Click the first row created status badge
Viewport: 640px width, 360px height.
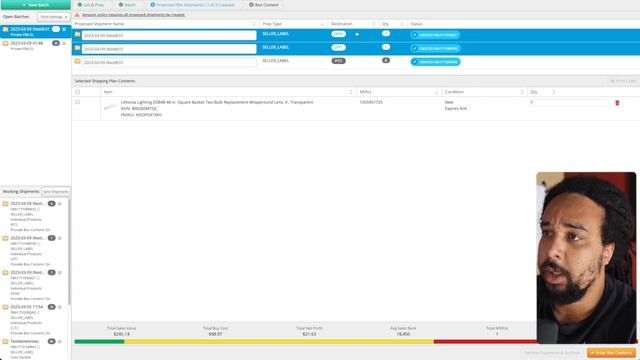pos(435,35)
